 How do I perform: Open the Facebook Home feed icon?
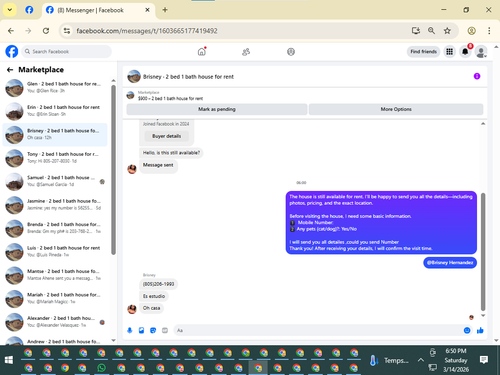[202, 52]
